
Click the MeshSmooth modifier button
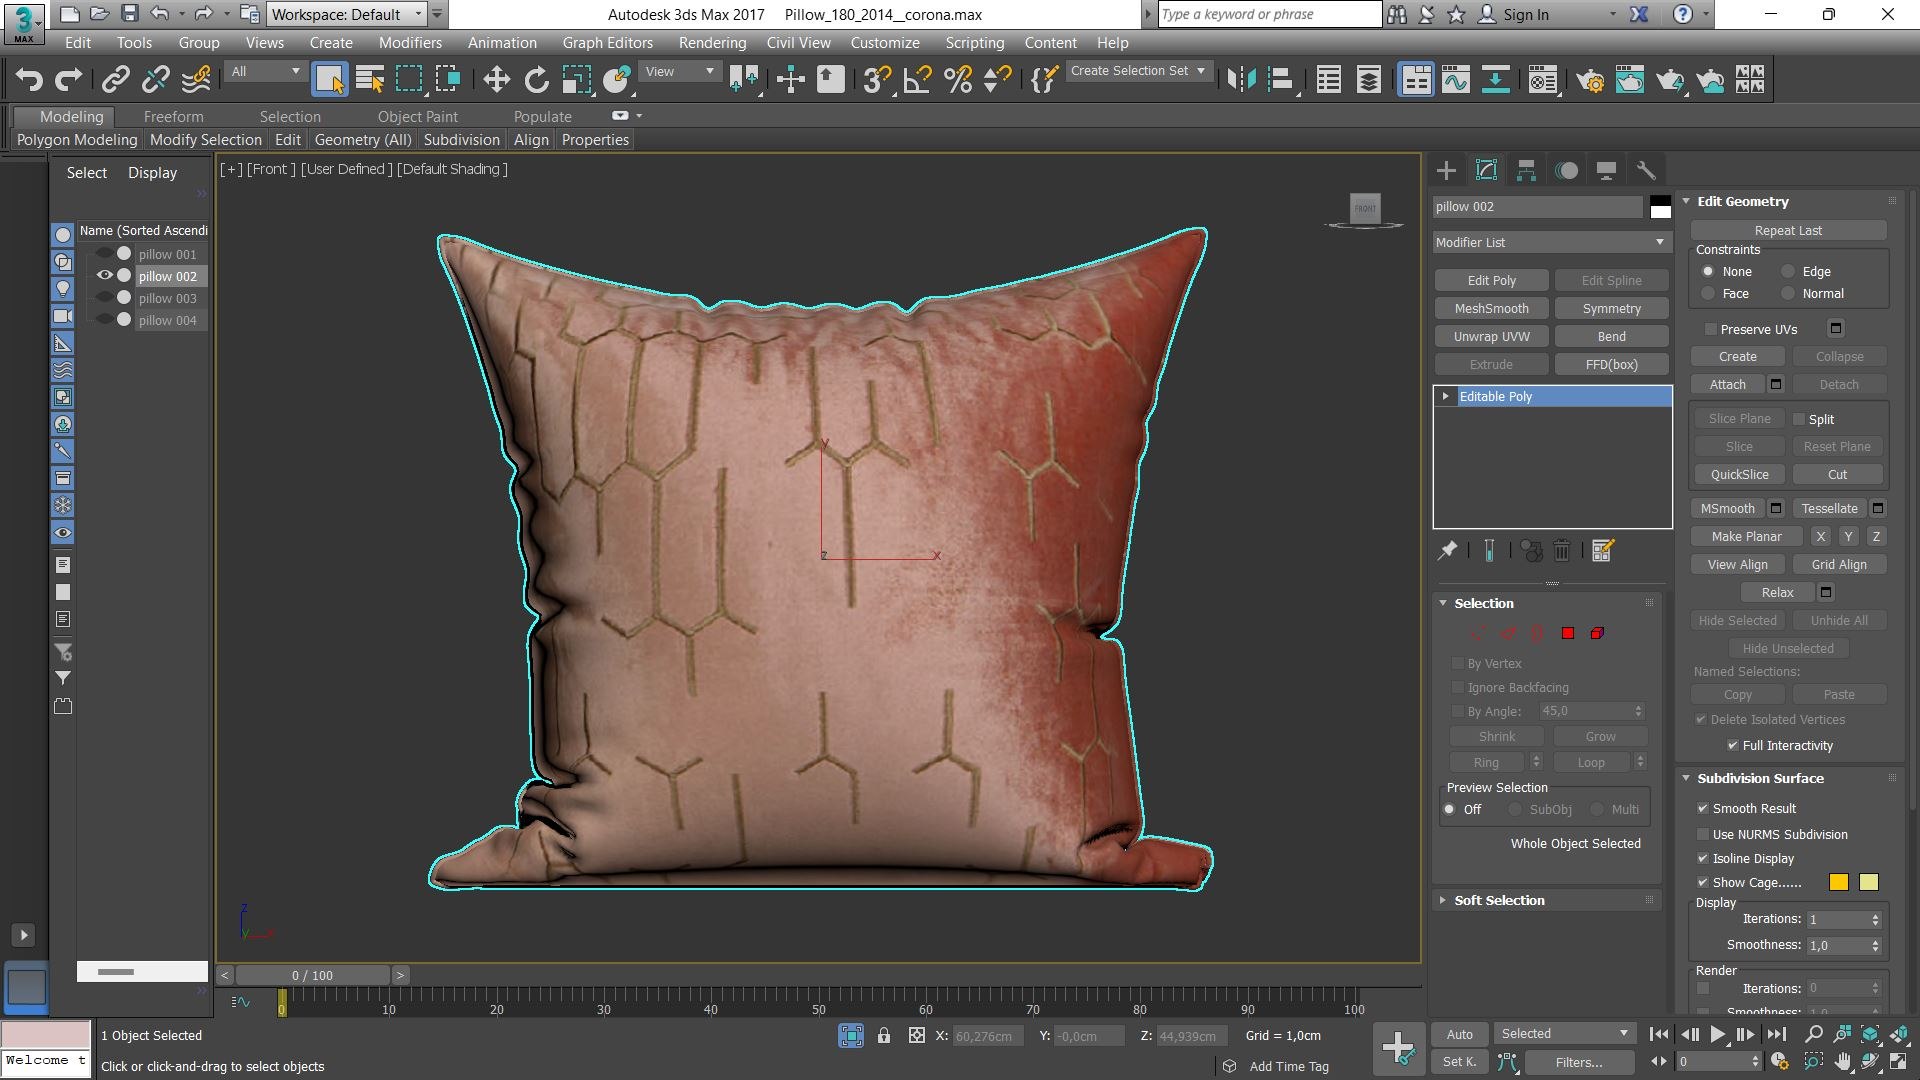tap(1491, 308)
